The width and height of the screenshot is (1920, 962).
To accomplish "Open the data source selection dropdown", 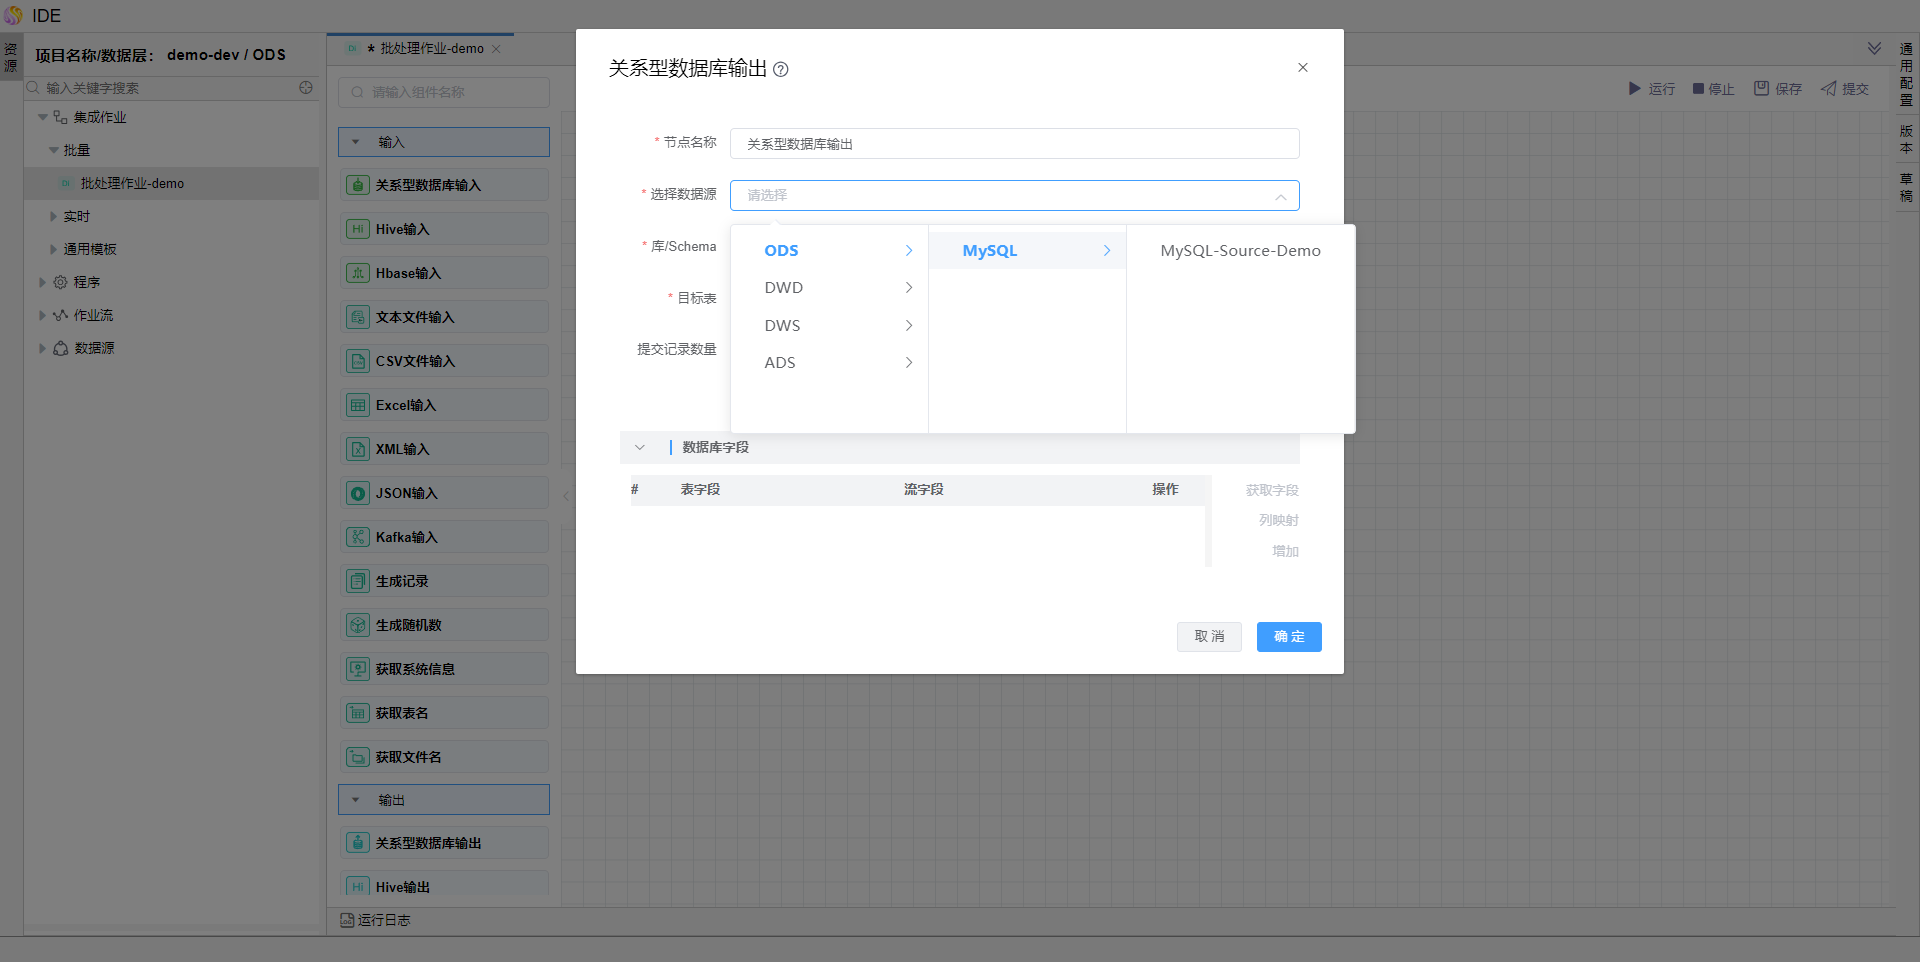I will click(x=1014, y=196).
